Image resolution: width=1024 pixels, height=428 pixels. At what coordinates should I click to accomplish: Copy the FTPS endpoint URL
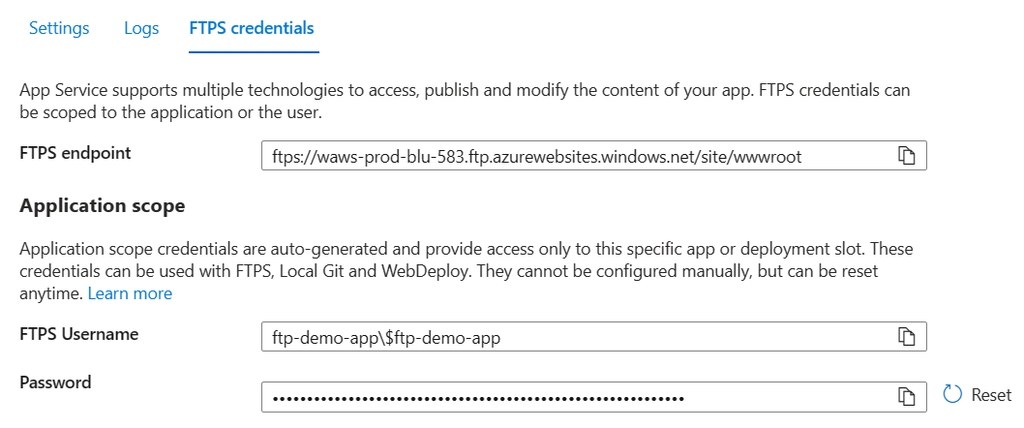[x=907, y=156]
